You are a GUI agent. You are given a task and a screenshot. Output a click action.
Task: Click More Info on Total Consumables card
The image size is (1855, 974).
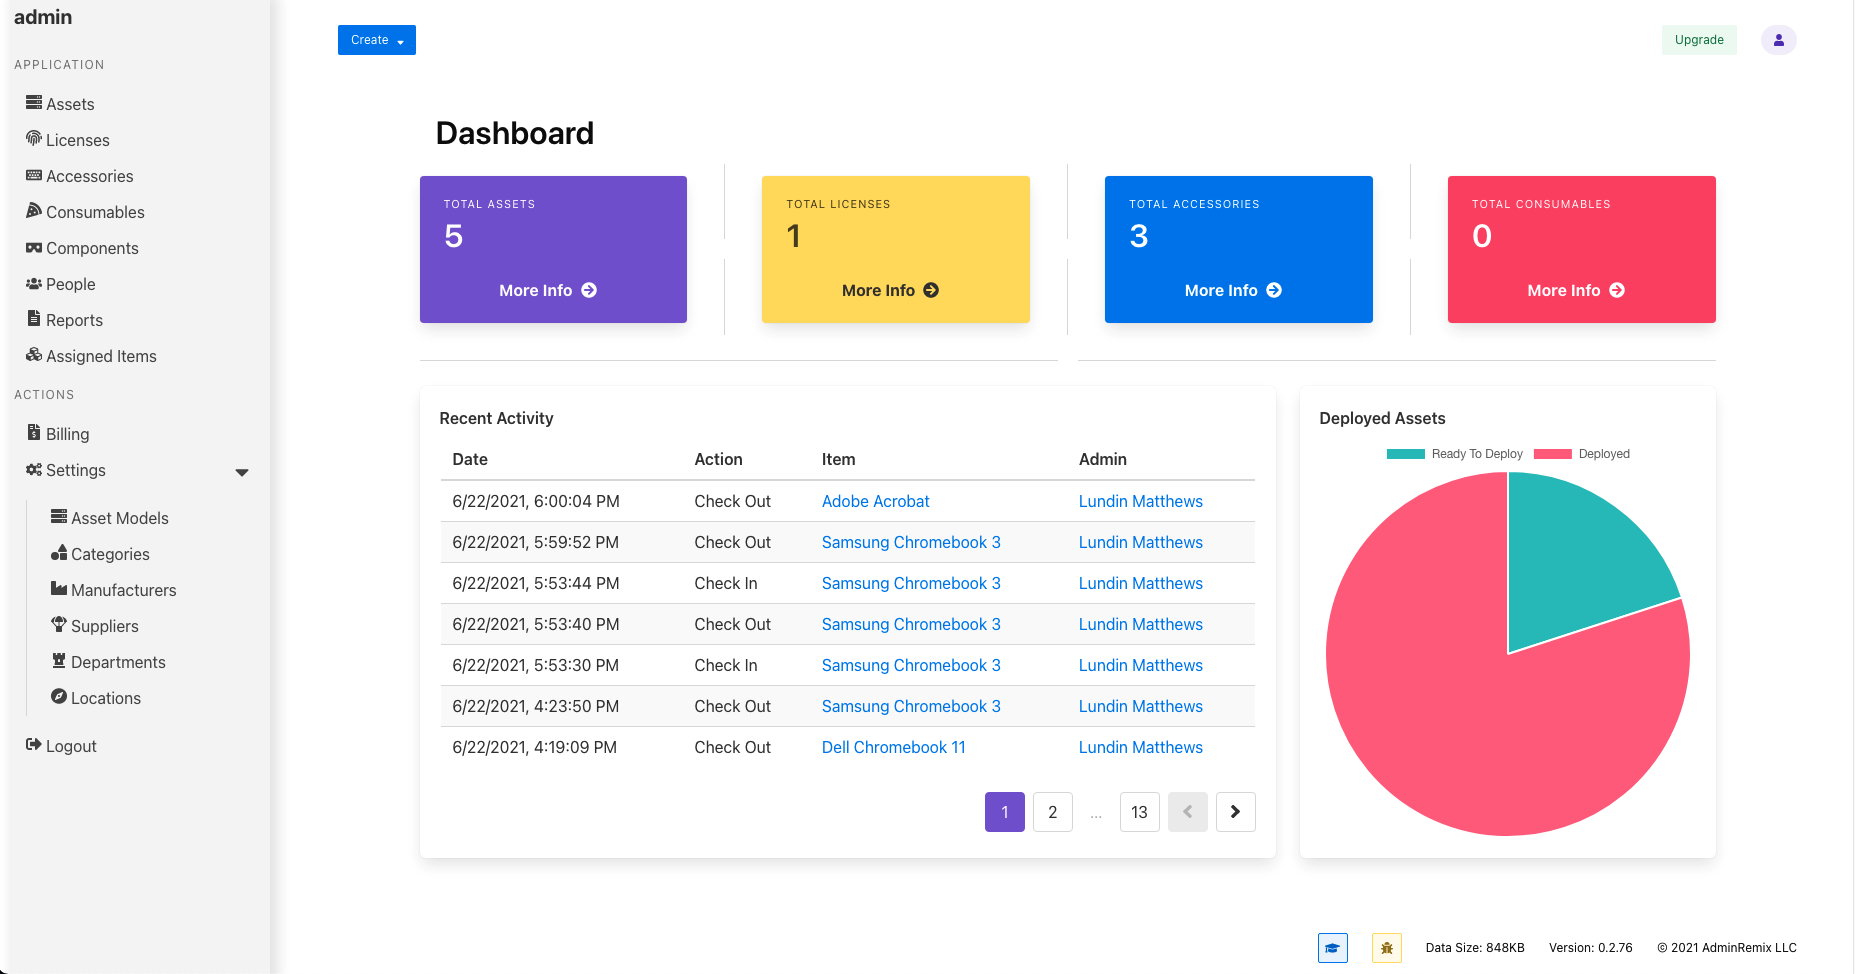pyautogui.click(x=1576, y=290)
